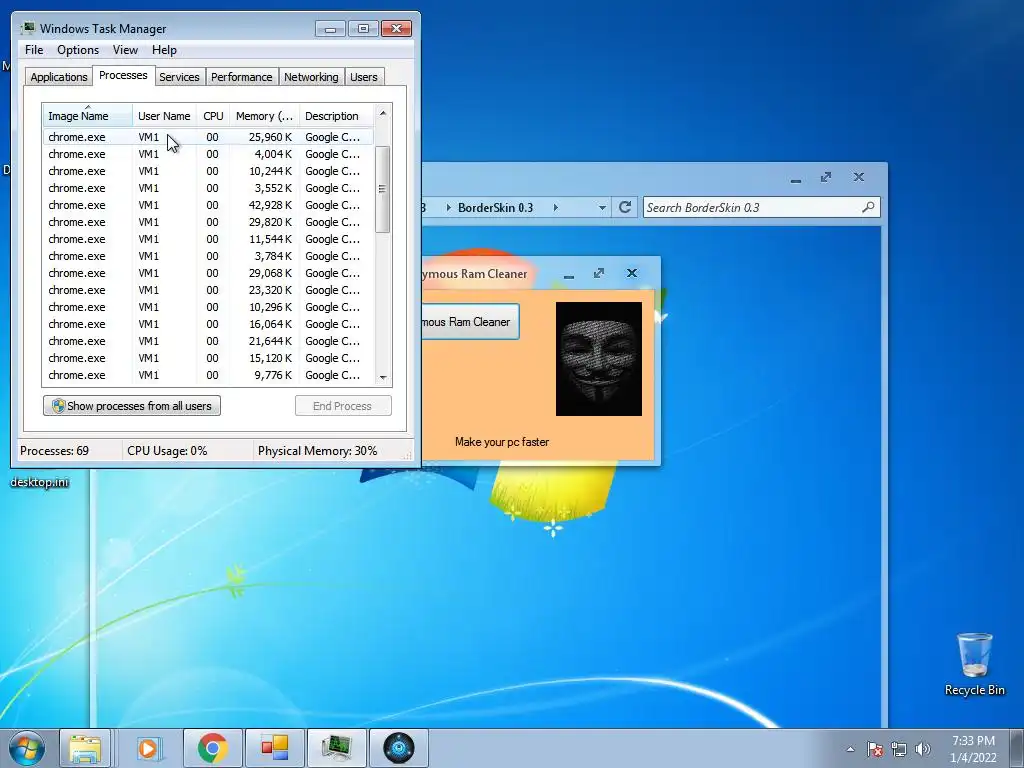Switch to the Applications tab
Image resolution: width=1024 pixels, height=768 pixels.
tap(59, 77)
